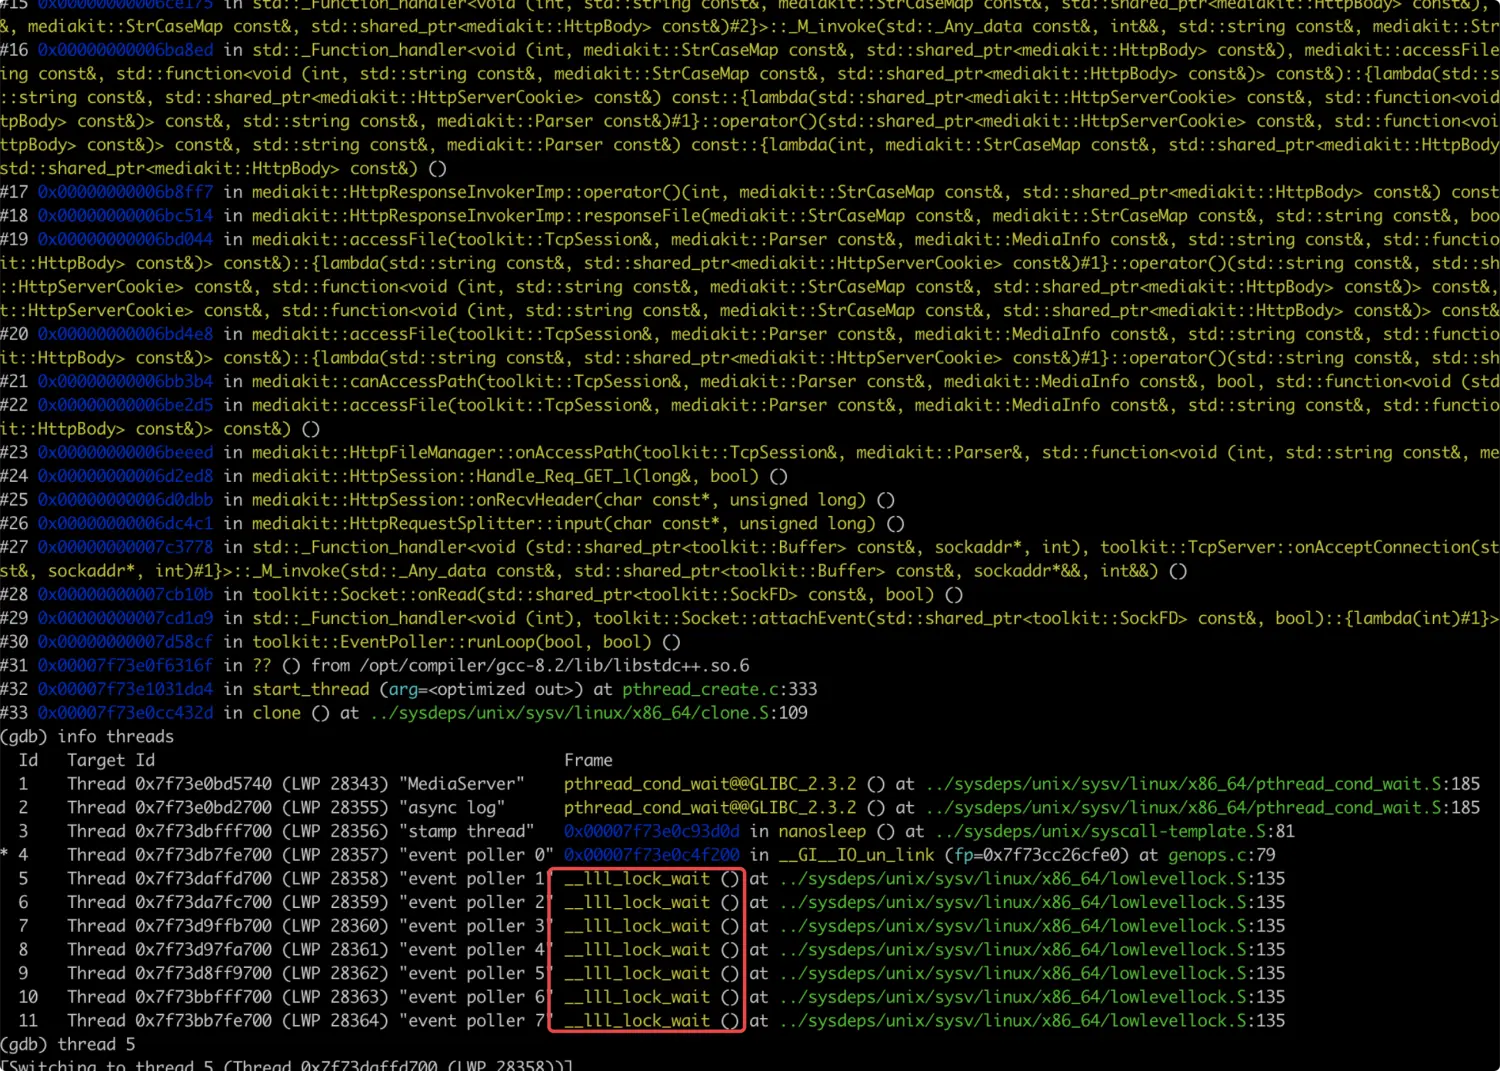Click the blue address of frame #21
Image resolution: width=1500 pixels, height=1071 pixels.
coord(125,381)
